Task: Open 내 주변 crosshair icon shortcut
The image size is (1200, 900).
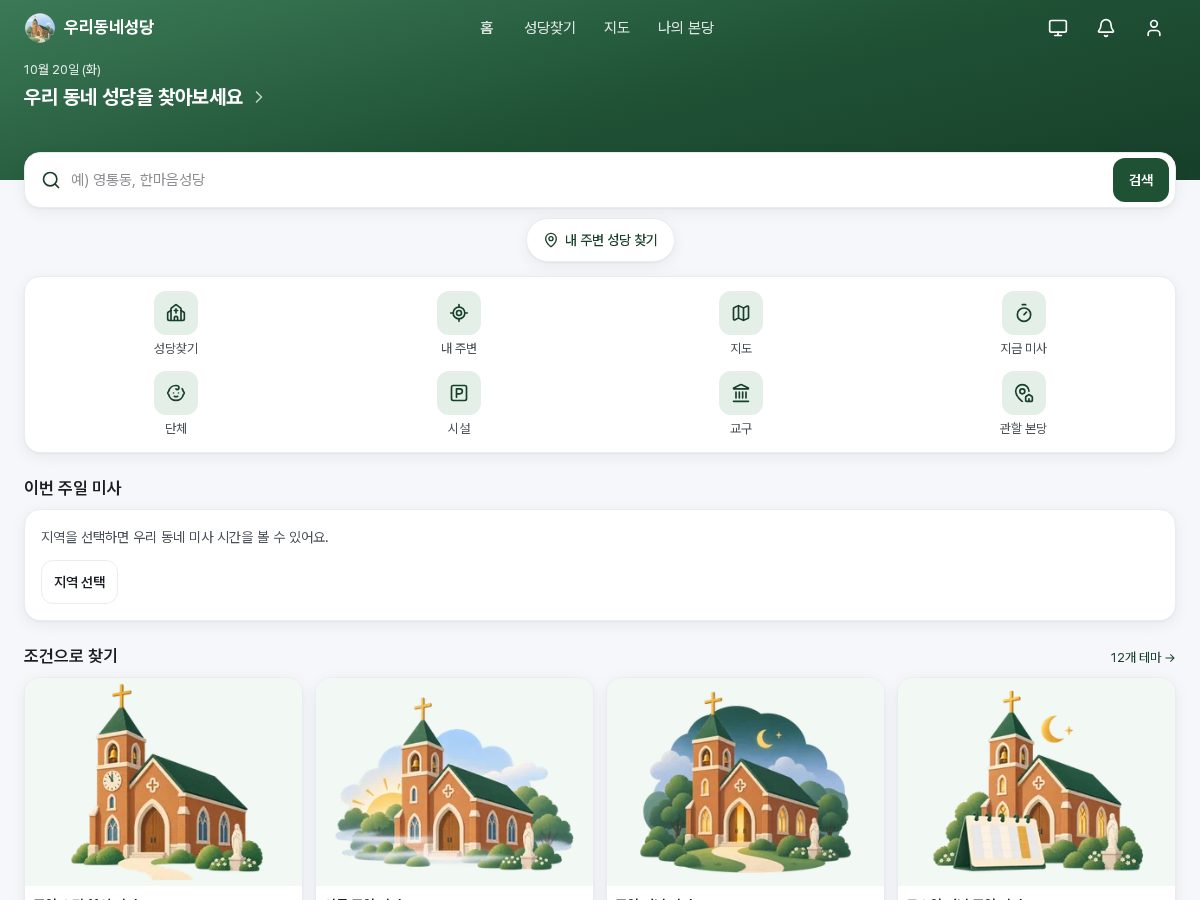Action: pyautogui.click(x=459, y=313)
